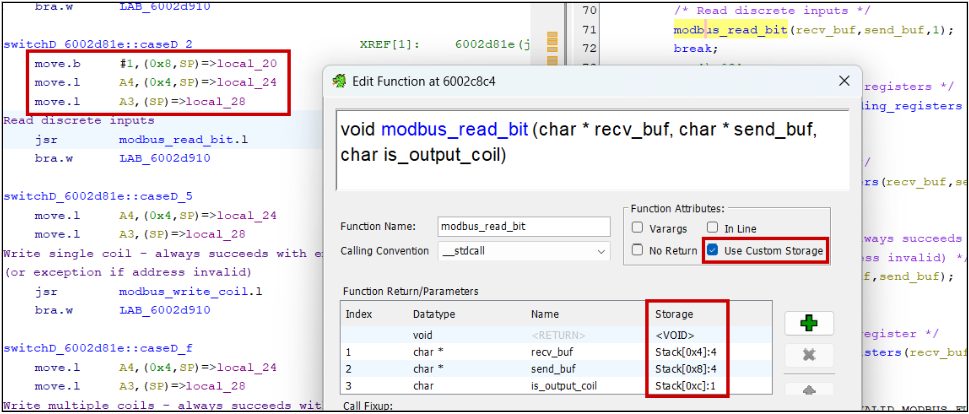Check the No Return option
Screen dimensions: 969x414
tap(638, 250)
